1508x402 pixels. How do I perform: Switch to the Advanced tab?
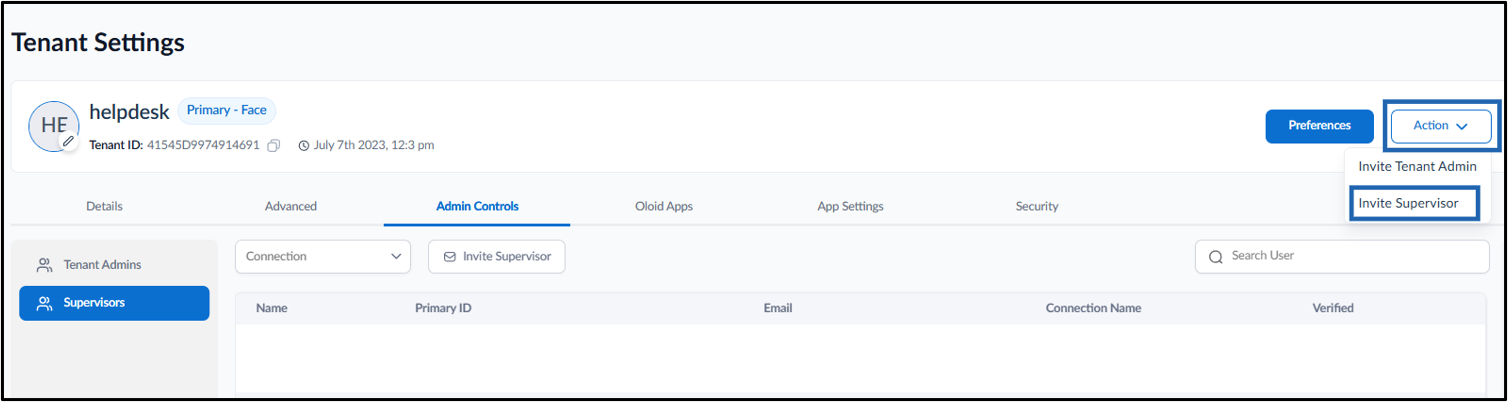click(x=291, y=206)
